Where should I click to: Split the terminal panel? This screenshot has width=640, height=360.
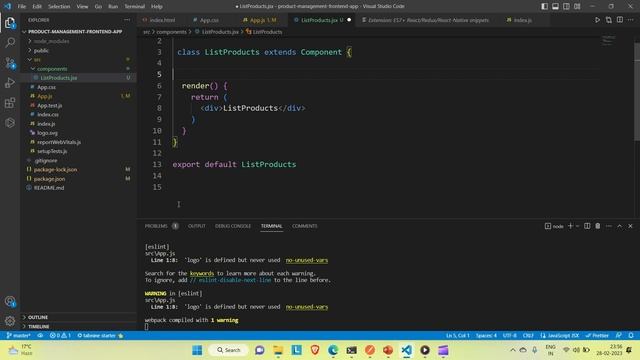click(587, 226)
